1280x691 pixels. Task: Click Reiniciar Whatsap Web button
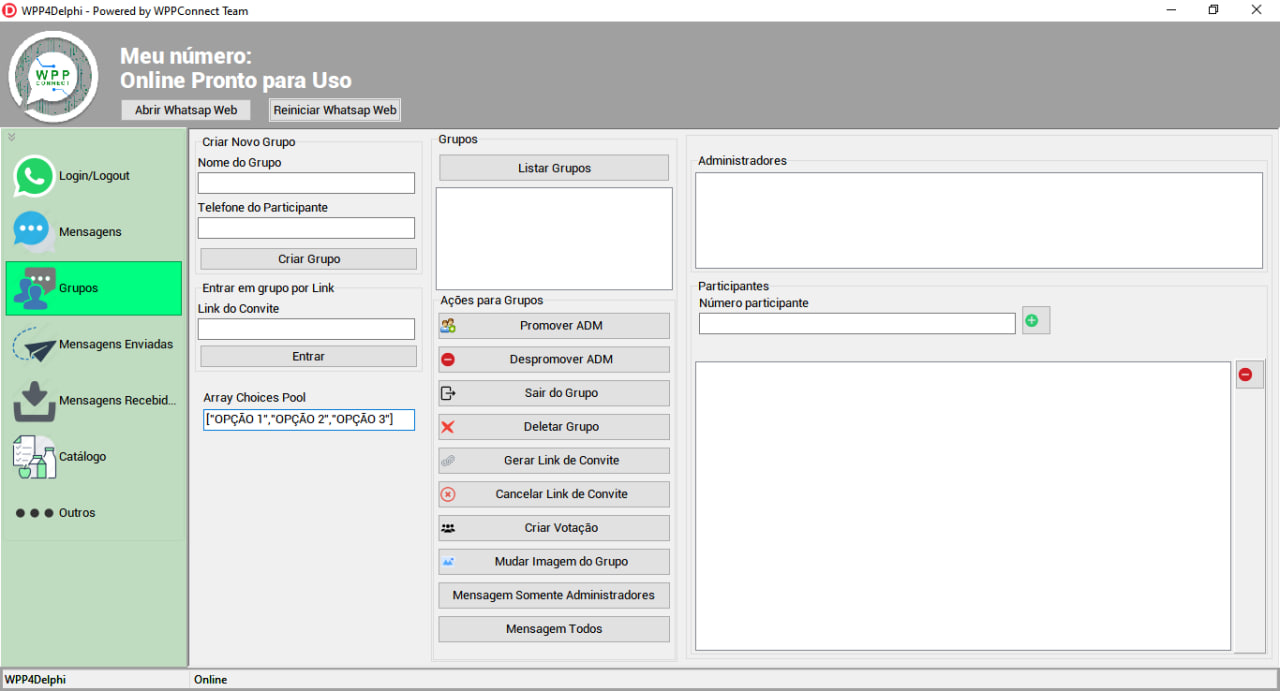click(335, 110)
